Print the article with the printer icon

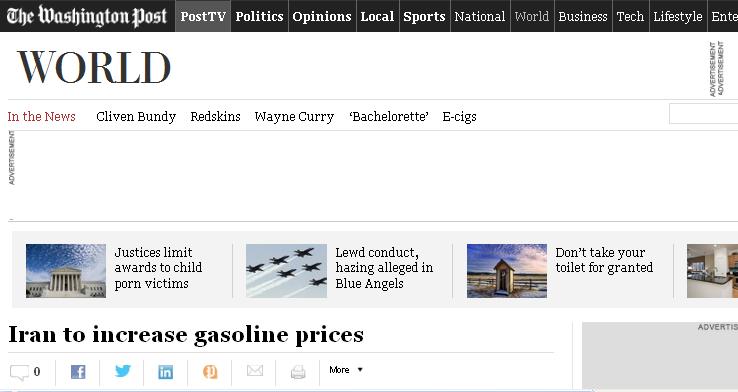(x=298, y=372)
